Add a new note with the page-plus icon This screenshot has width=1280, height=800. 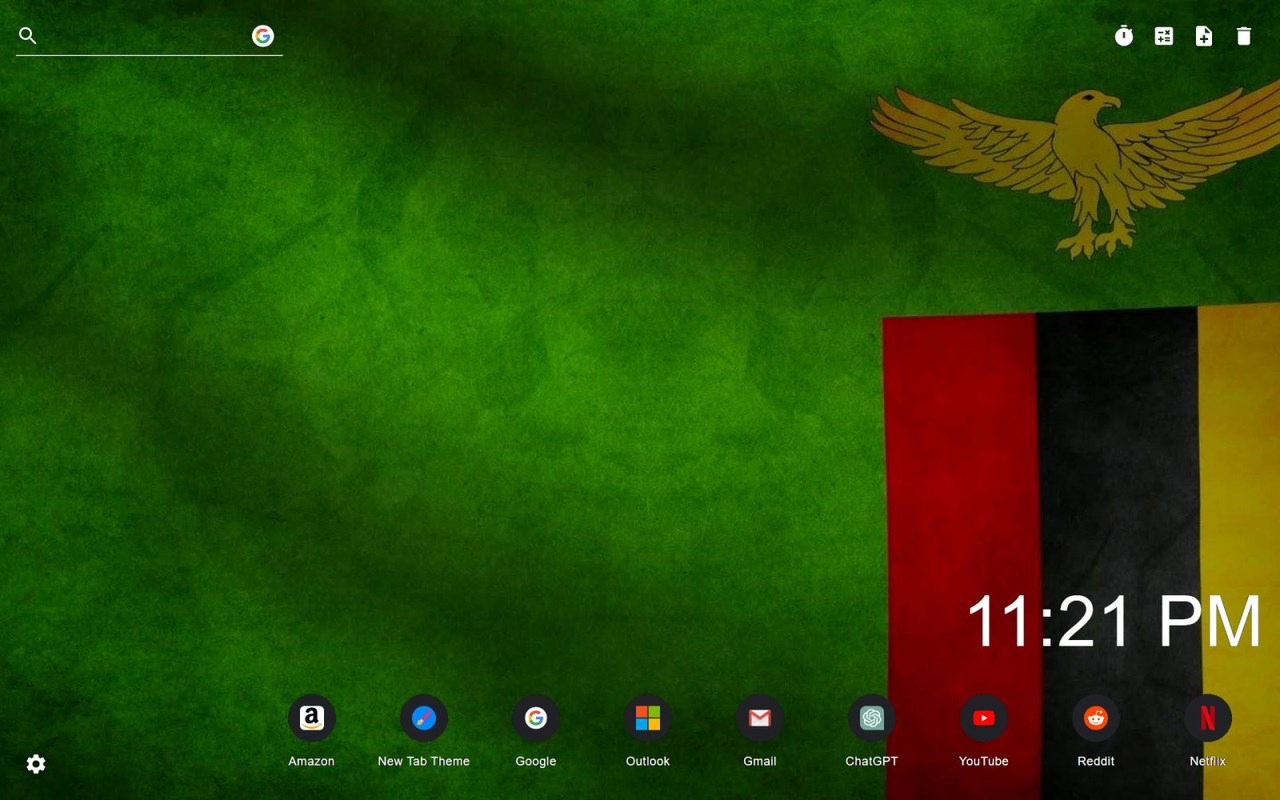[x=1204, y=36]
